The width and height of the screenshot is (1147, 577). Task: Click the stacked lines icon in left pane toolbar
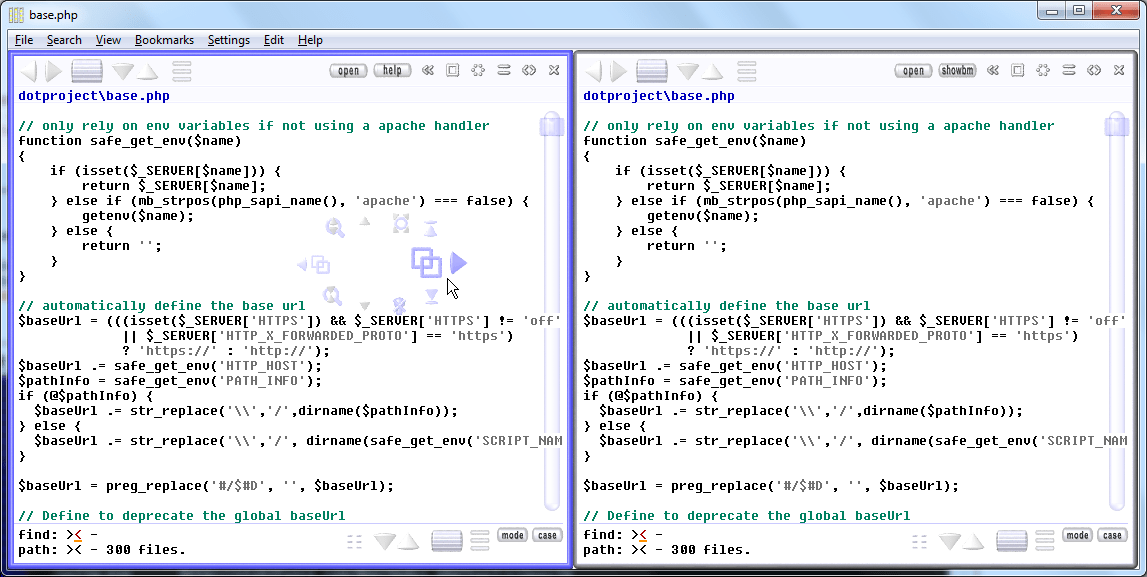click(181, 71)
